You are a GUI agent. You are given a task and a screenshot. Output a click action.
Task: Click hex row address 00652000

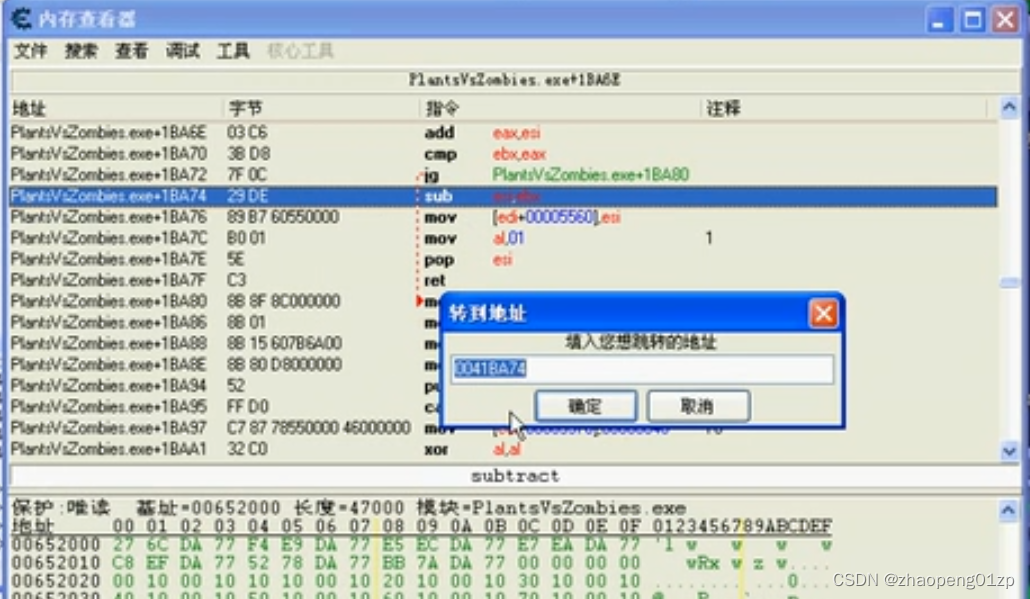tap(56, 544)
